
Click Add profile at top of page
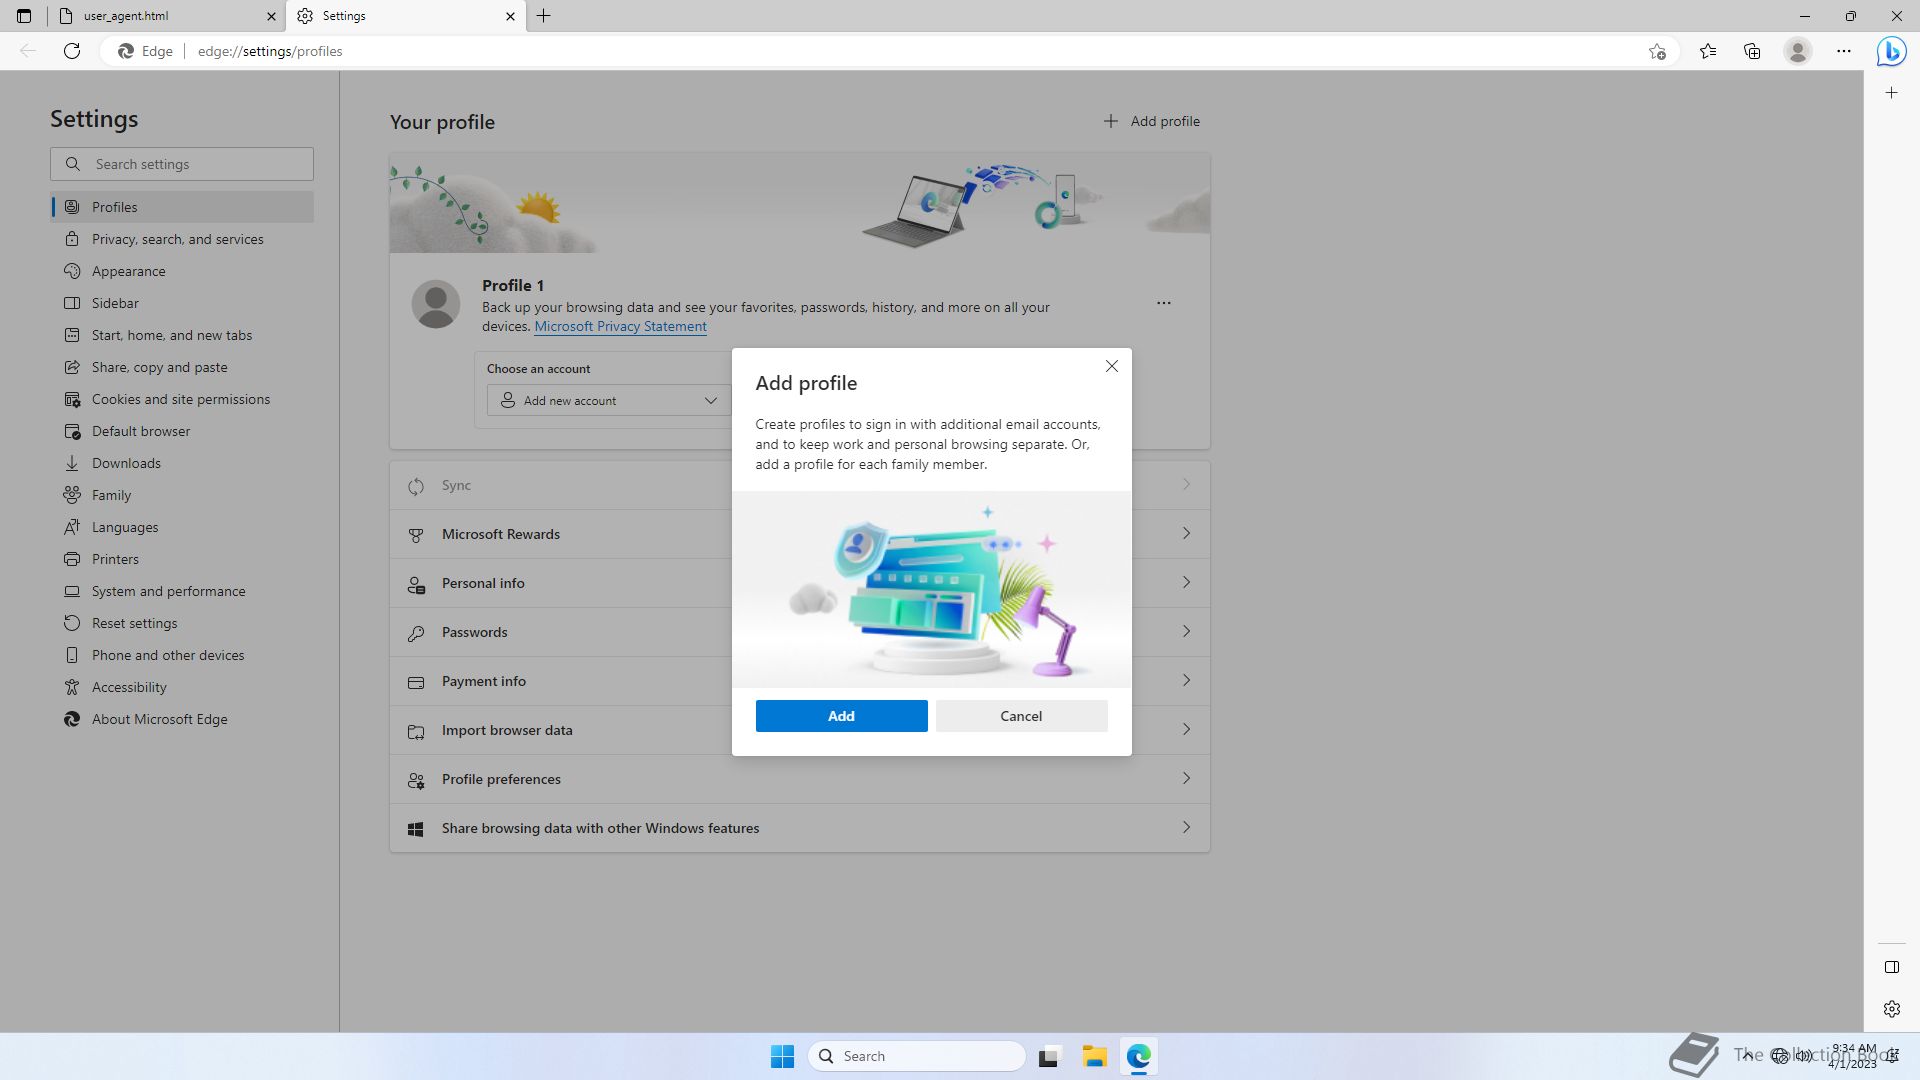pos(1151,121)
